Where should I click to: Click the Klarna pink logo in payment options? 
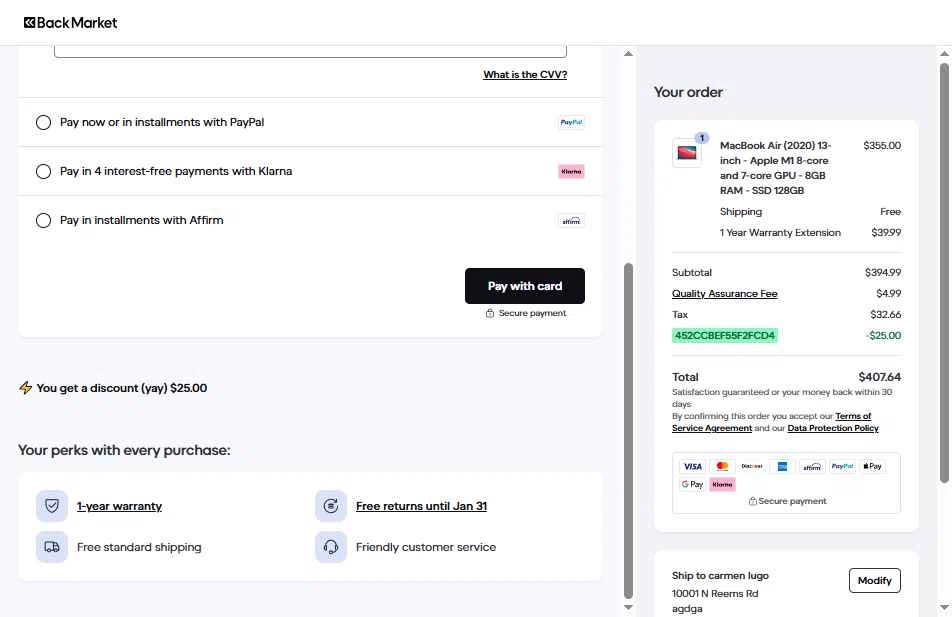coord(571,171)
